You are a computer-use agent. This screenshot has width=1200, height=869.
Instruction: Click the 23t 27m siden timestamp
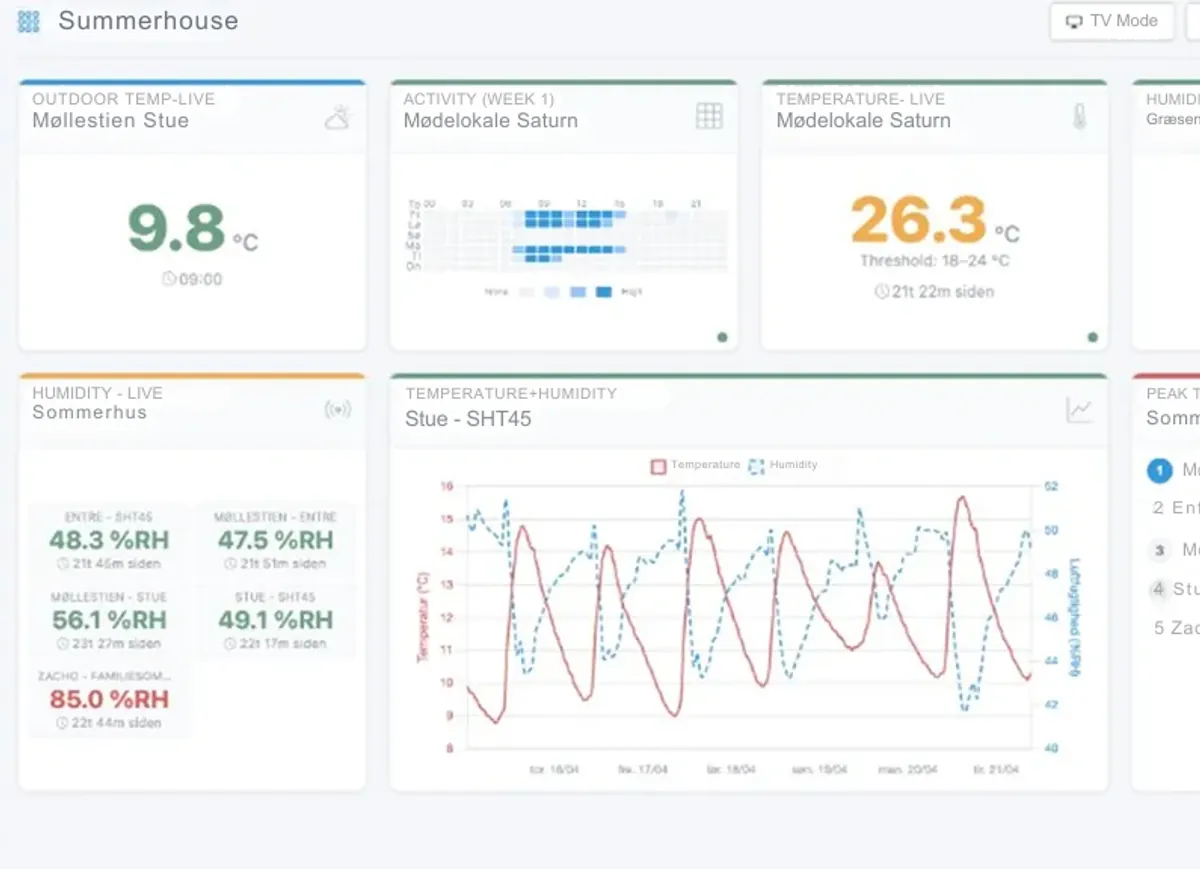pyautogui.click(x=109, y=643)
